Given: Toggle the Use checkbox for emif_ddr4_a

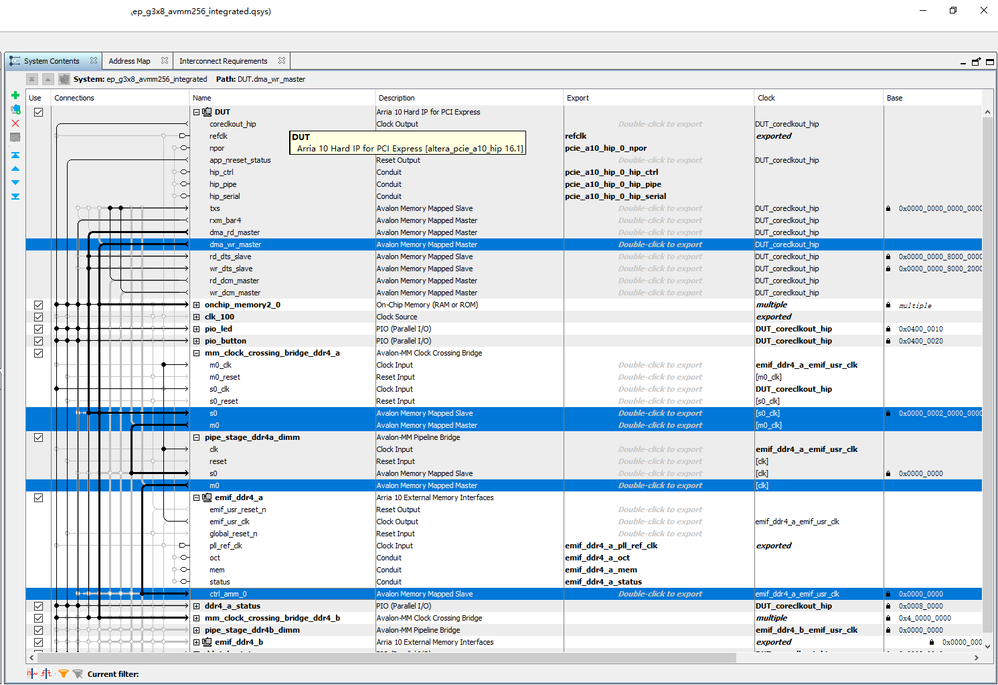Looking at the screenshot, I should click(39, 497).
